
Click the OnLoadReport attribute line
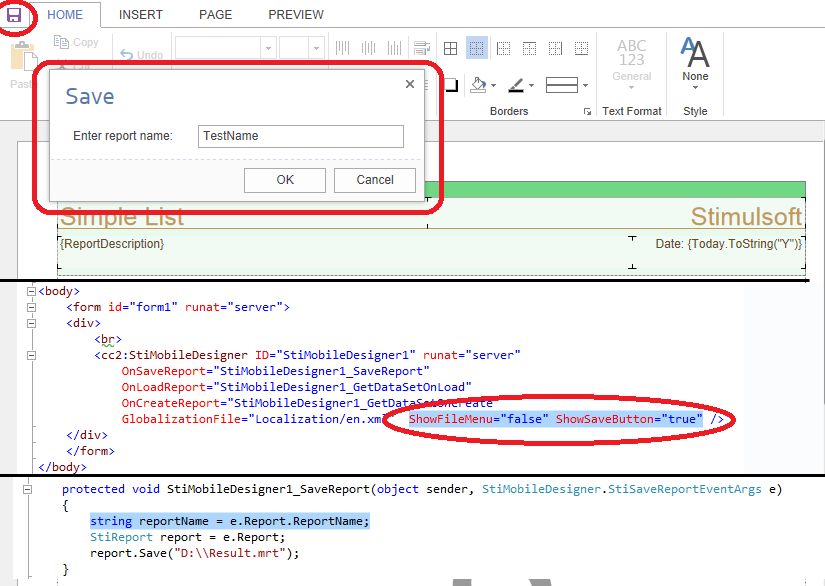pyautogui.click(x=296, y=387)
